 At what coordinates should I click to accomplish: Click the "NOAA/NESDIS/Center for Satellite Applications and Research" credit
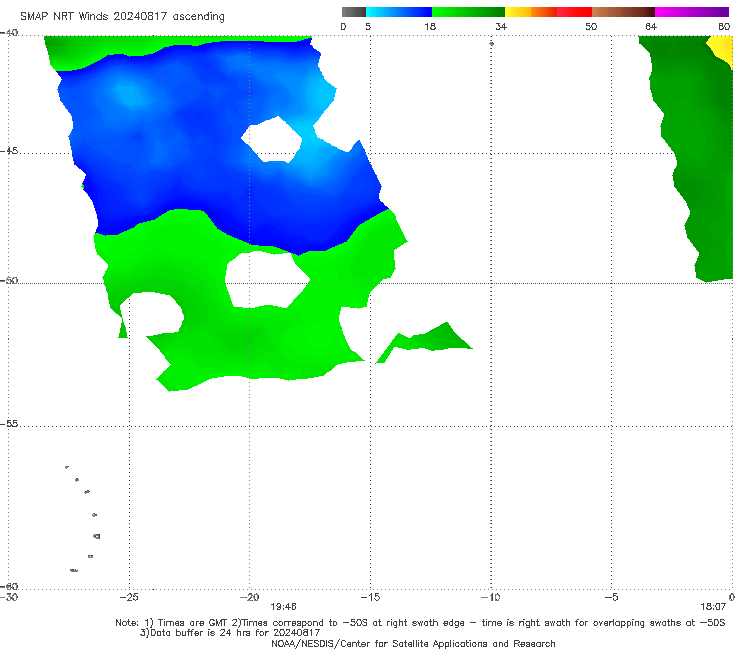(x=413, y=644)
